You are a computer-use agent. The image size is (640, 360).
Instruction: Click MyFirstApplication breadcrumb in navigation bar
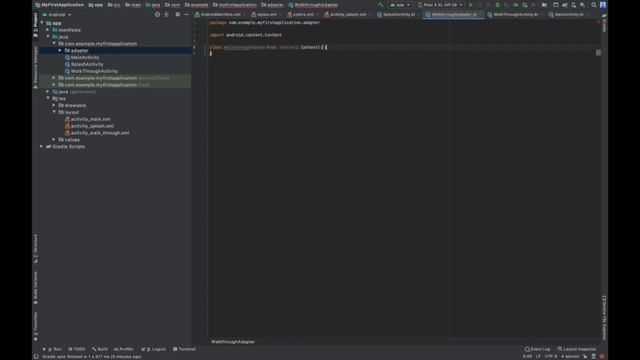pos(60,5)
